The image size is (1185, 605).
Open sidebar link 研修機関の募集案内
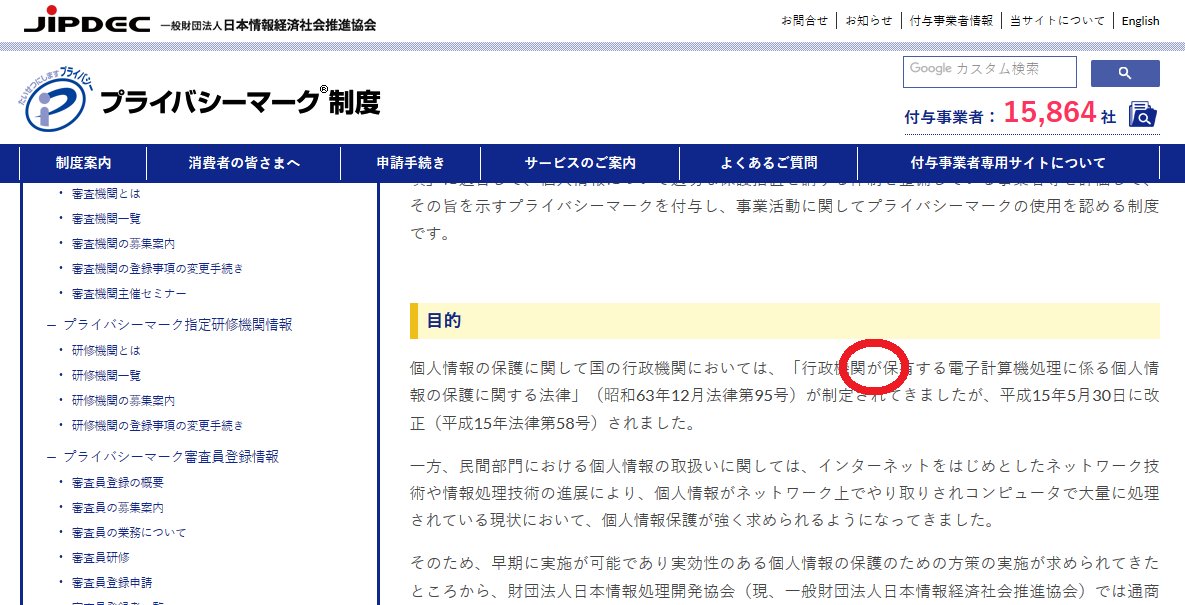point(123,400)
